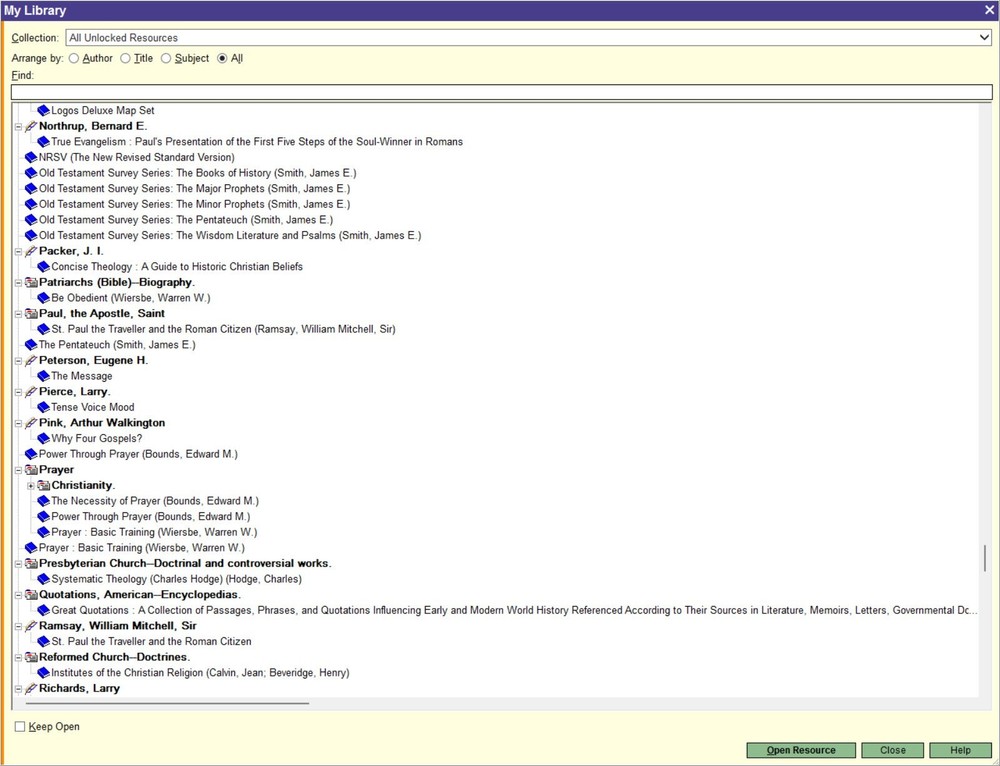Click the author pencil icon beside Packer, J. I.

pos(29,251)
